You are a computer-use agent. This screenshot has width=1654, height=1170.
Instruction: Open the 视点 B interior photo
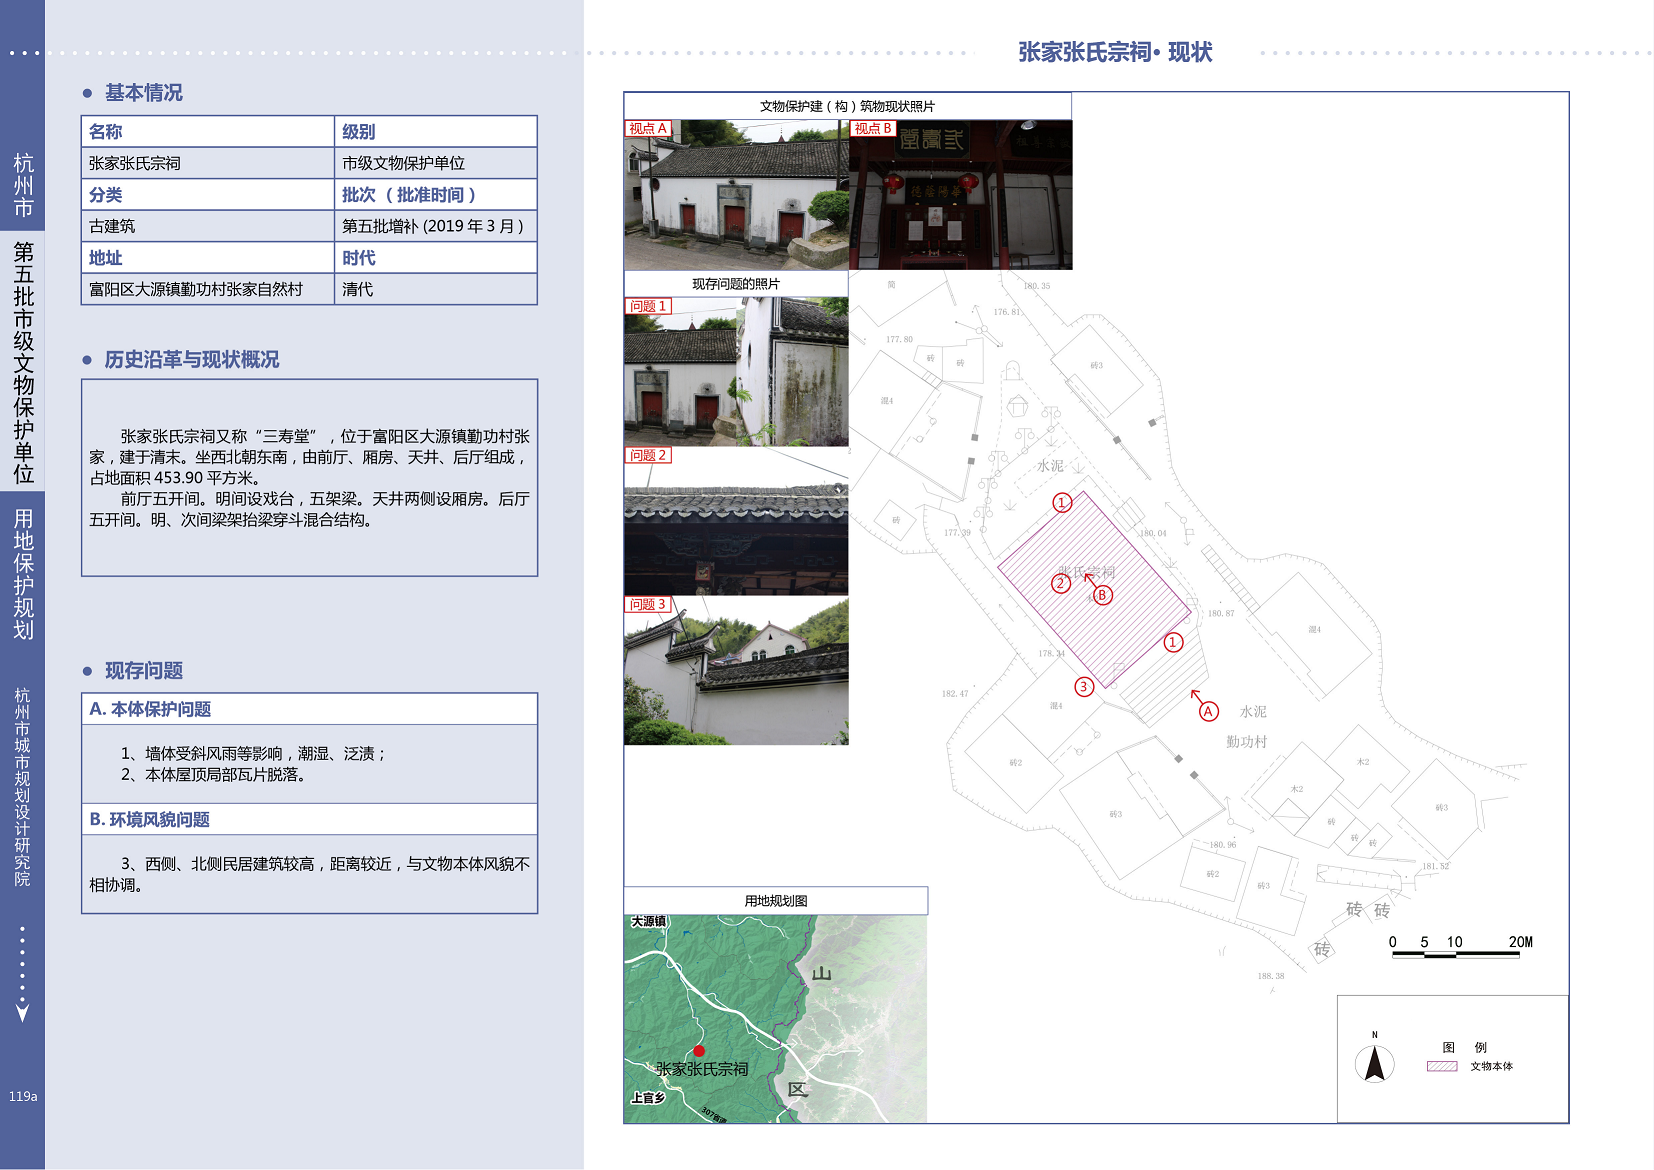click(x=961, y=195)
